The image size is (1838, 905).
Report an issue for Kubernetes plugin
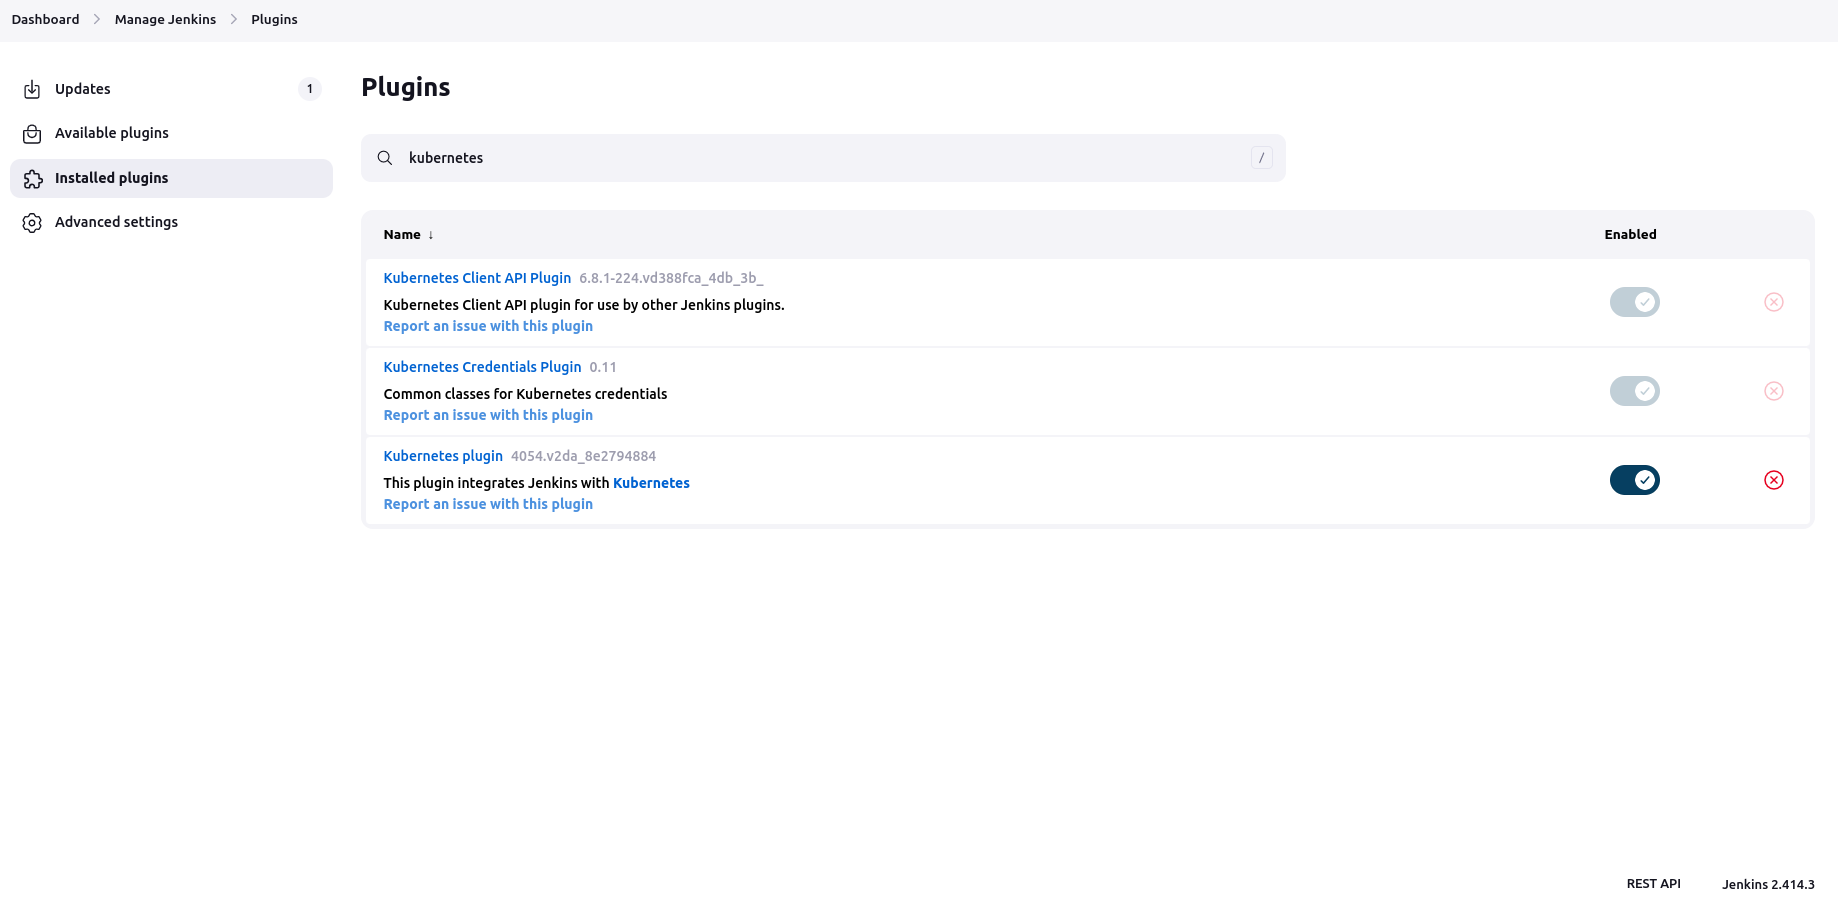pos(488,504)
